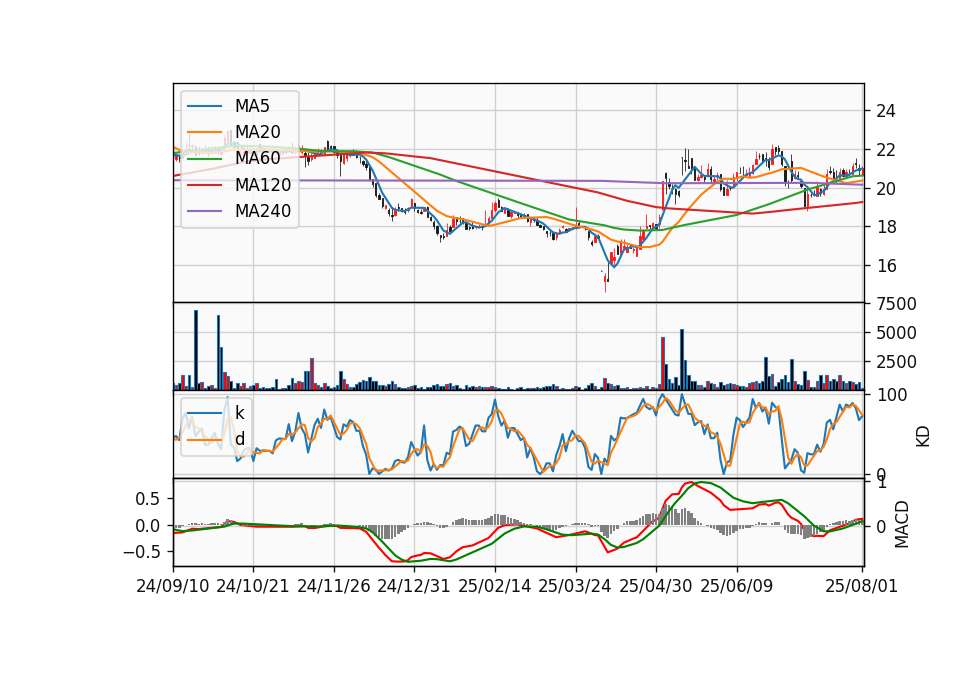Click the tallest volume bar after 25/04/30
The image size is (960, 690).
point(682,359)
